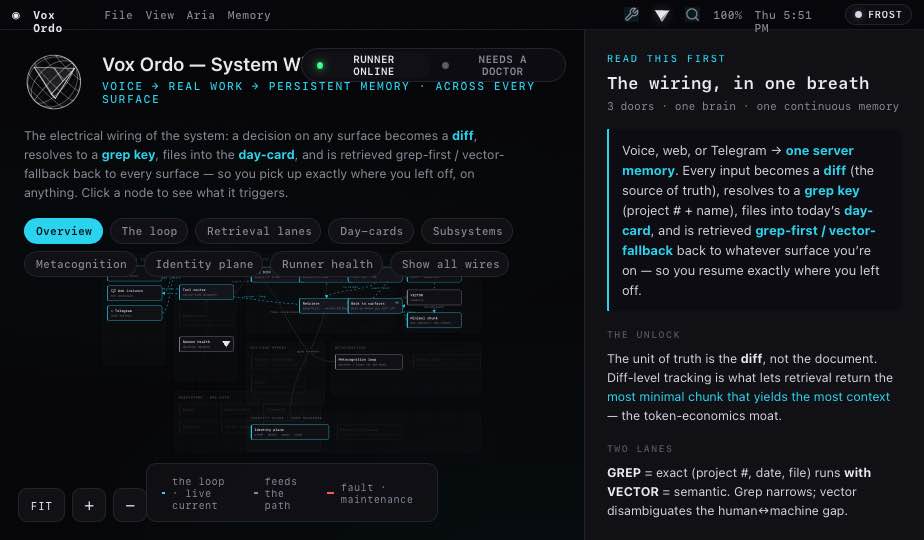The width and height of the screenshot is (924, 540).
Task: Select the Identity plane node in diagram
Action: tap(289, 432)
